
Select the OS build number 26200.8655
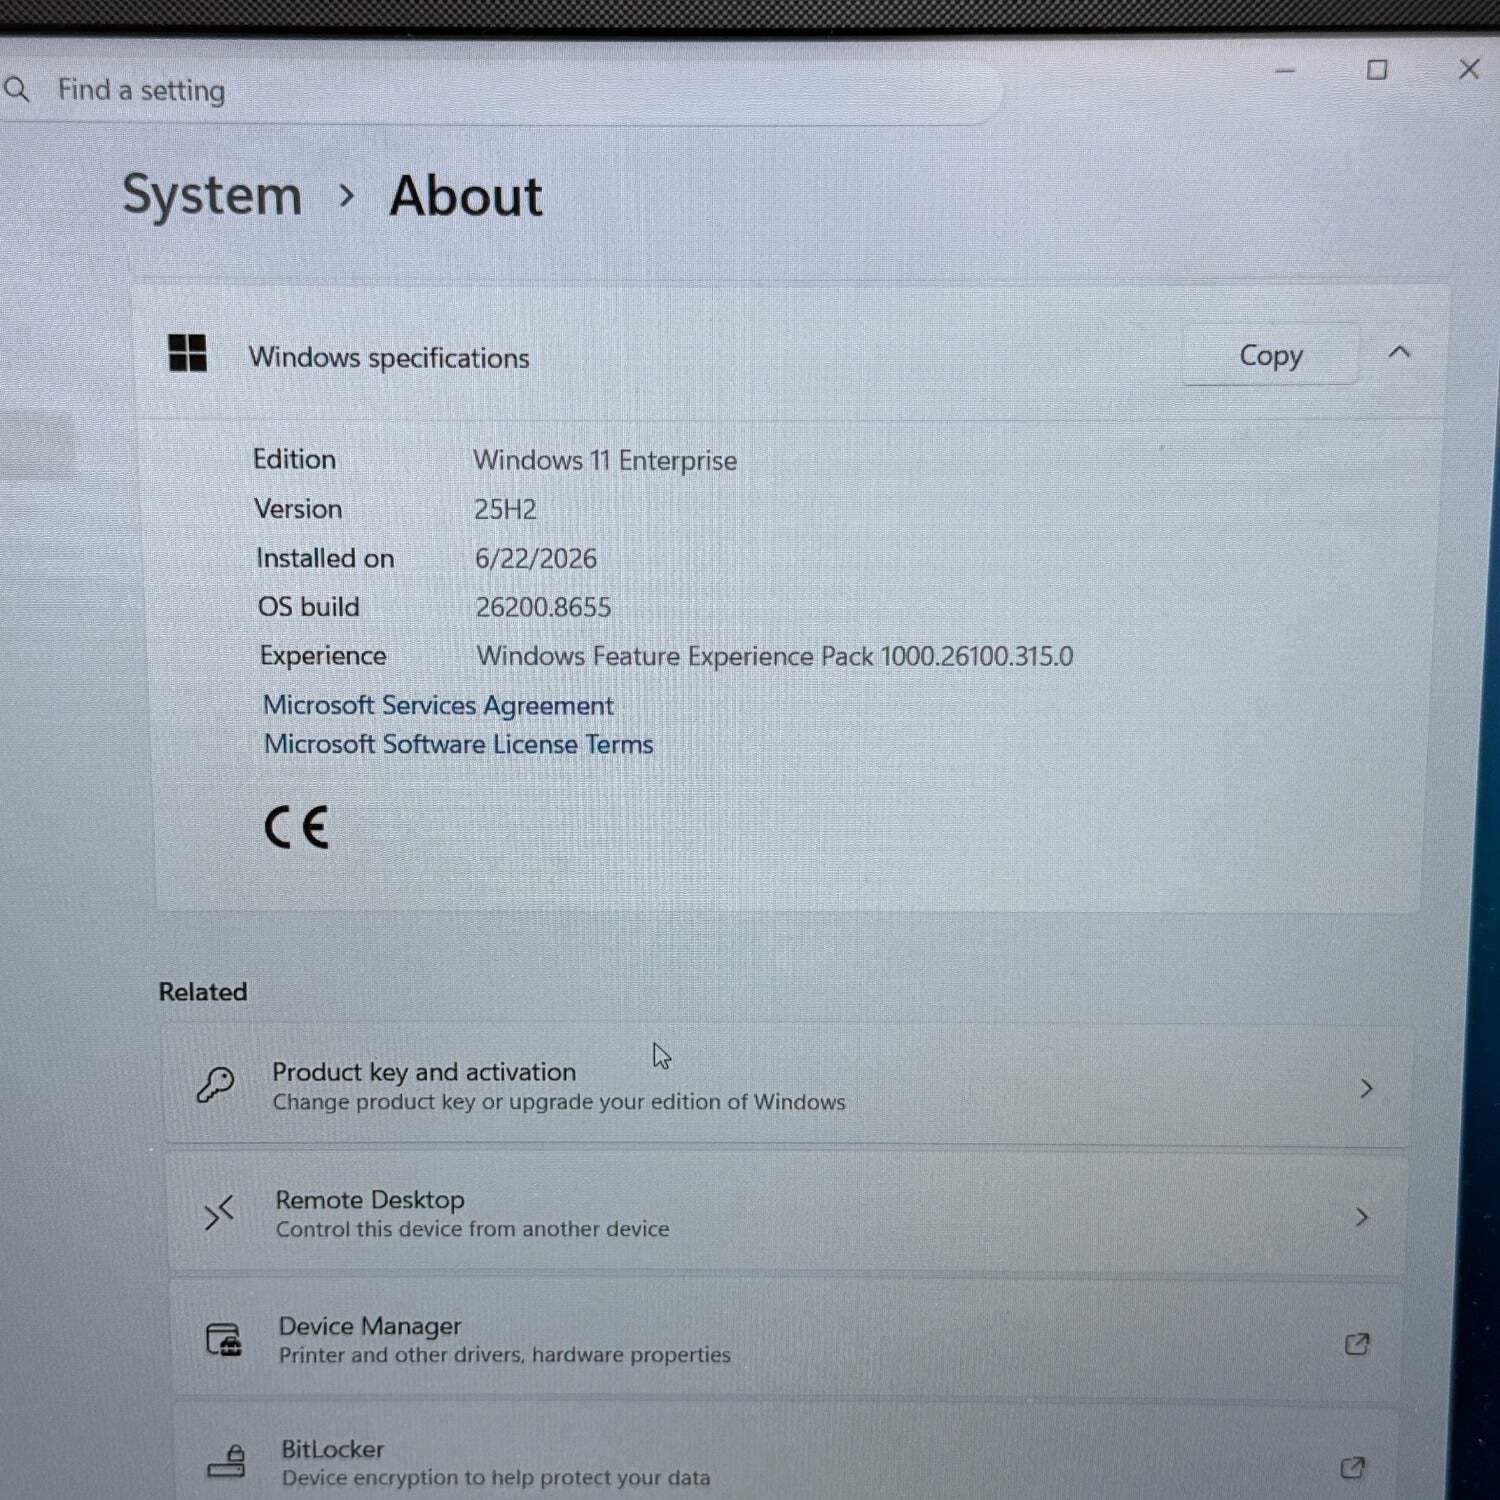(x=543, y=607)
